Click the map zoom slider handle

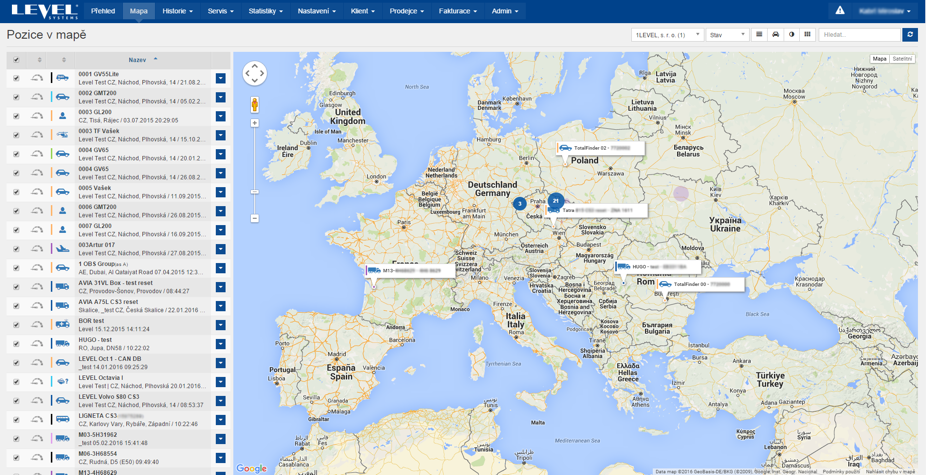click(255, 191)
